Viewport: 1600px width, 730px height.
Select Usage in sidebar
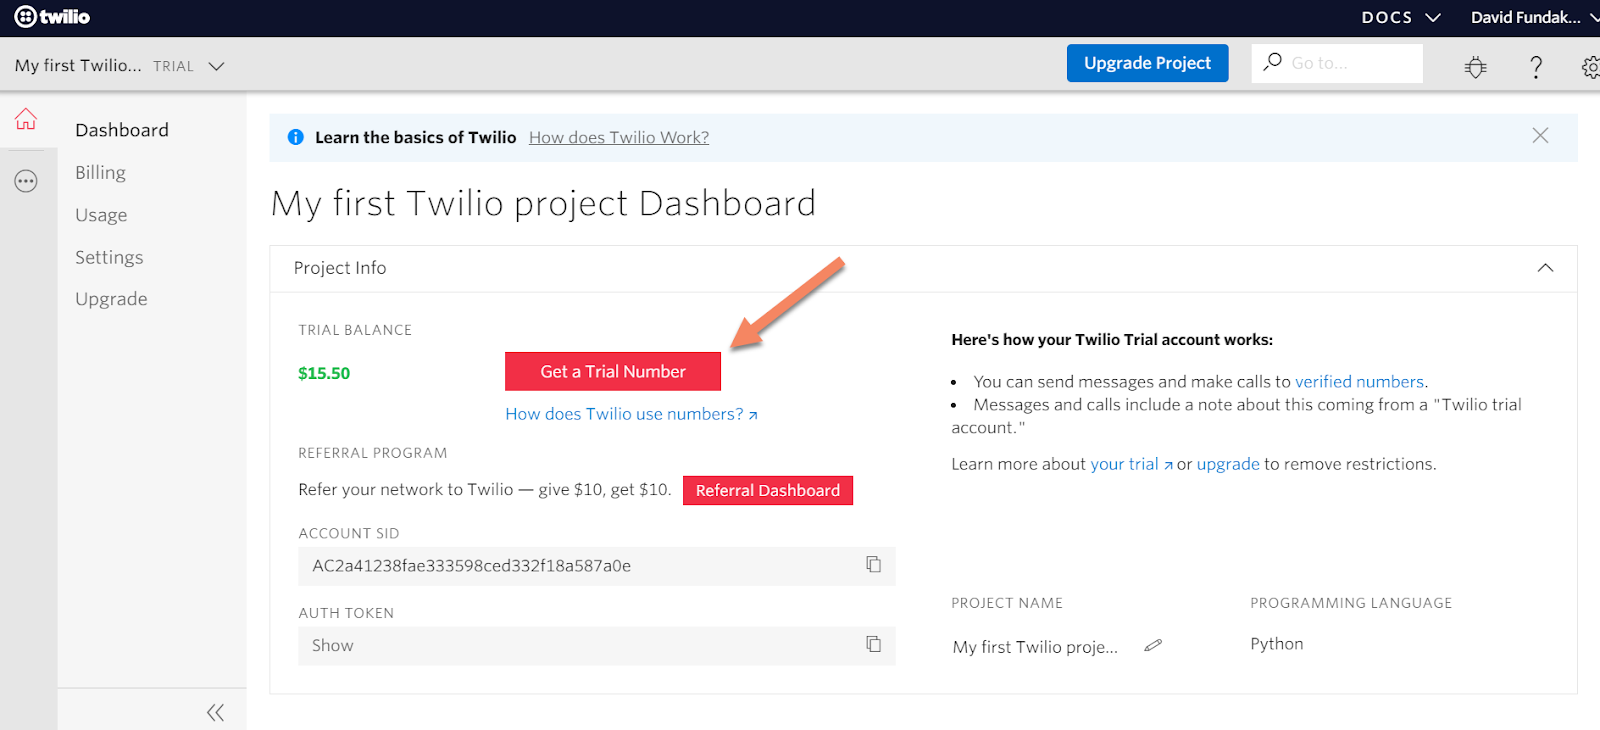tap(101, 215)
